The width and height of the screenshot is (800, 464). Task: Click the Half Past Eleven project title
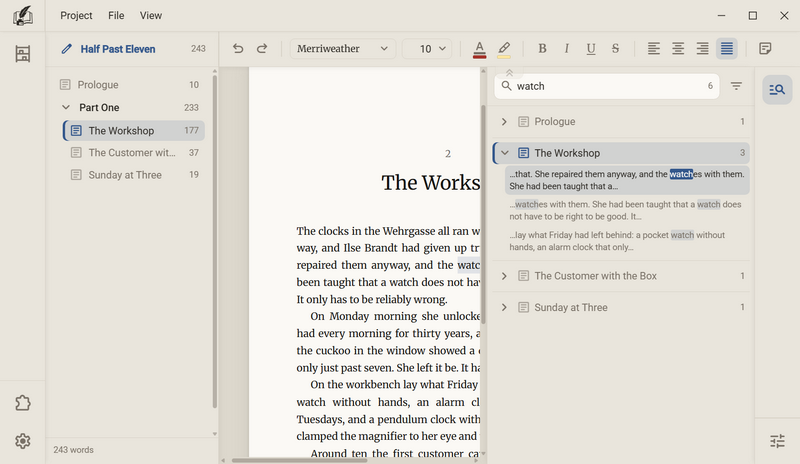[x=118, y=49]
